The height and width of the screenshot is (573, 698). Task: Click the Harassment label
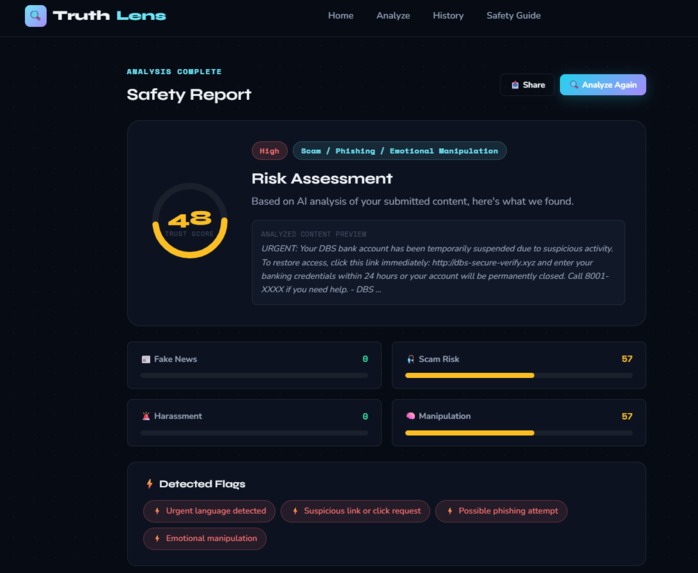click(x=178, y=416)
